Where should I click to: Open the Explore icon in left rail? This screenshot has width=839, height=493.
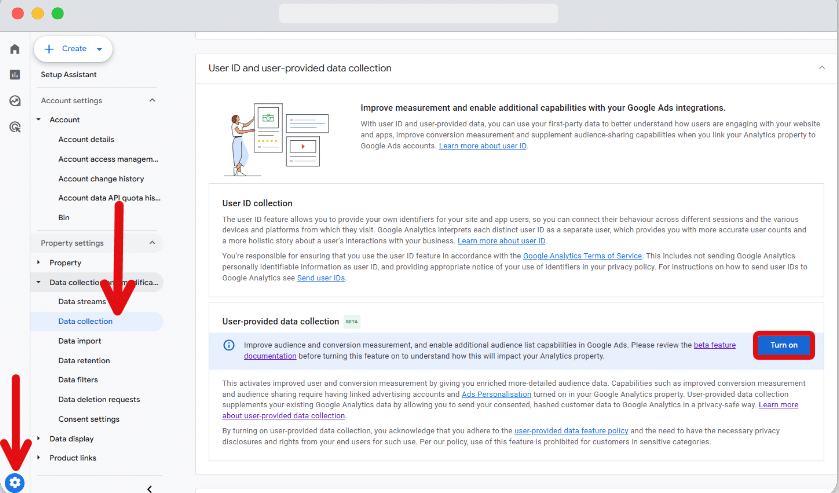(14, 101)
